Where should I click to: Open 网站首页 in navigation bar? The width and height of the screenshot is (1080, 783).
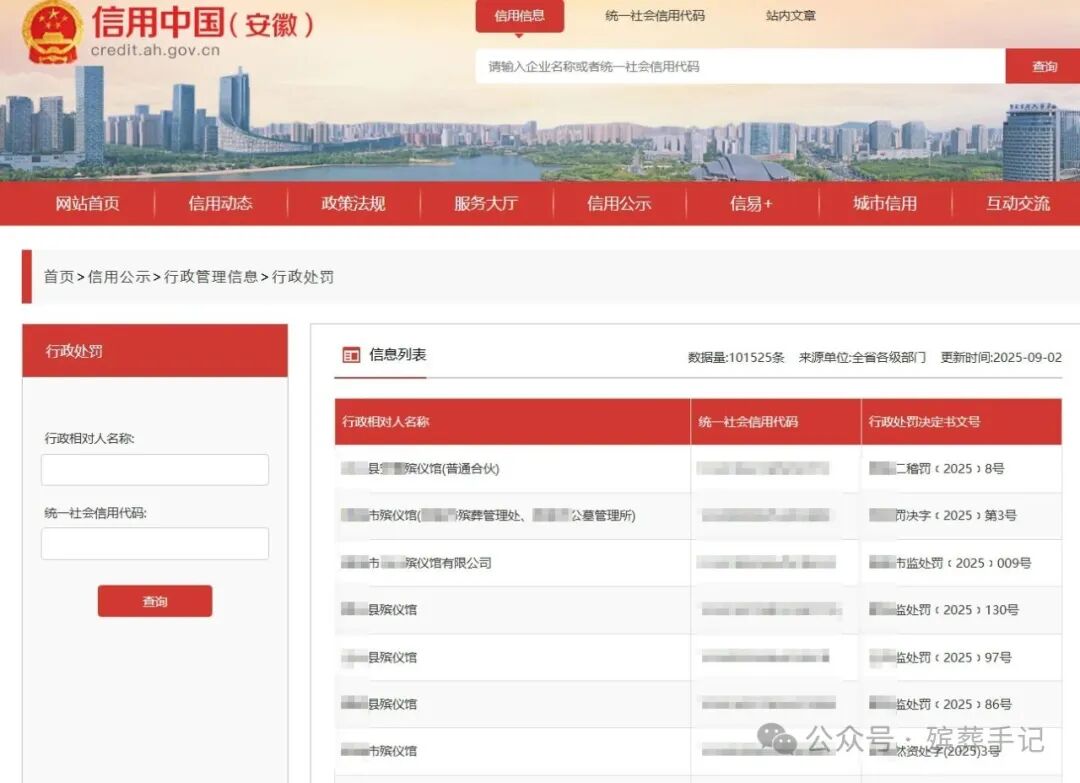88,204
